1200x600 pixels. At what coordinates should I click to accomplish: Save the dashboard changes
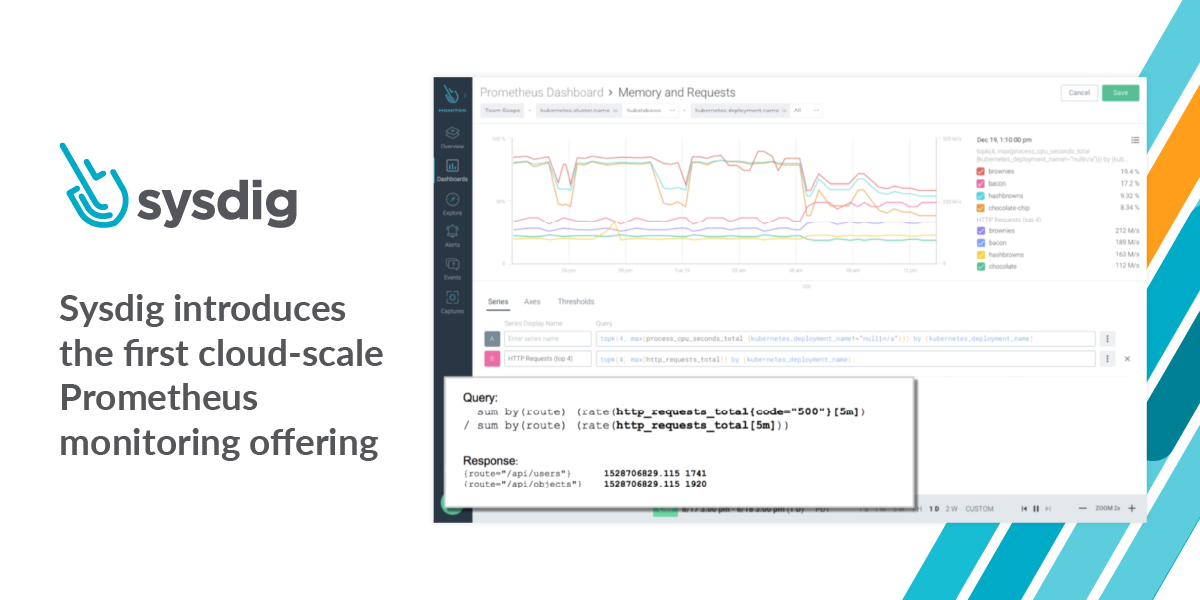[x=1120, y=92]
